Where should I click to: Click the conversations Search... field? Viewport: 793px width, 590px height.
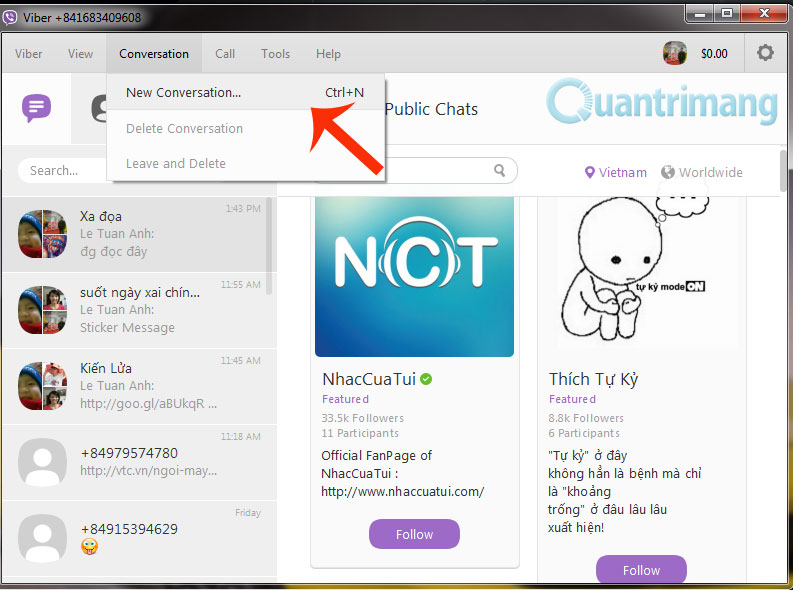[x=62, y=170]
